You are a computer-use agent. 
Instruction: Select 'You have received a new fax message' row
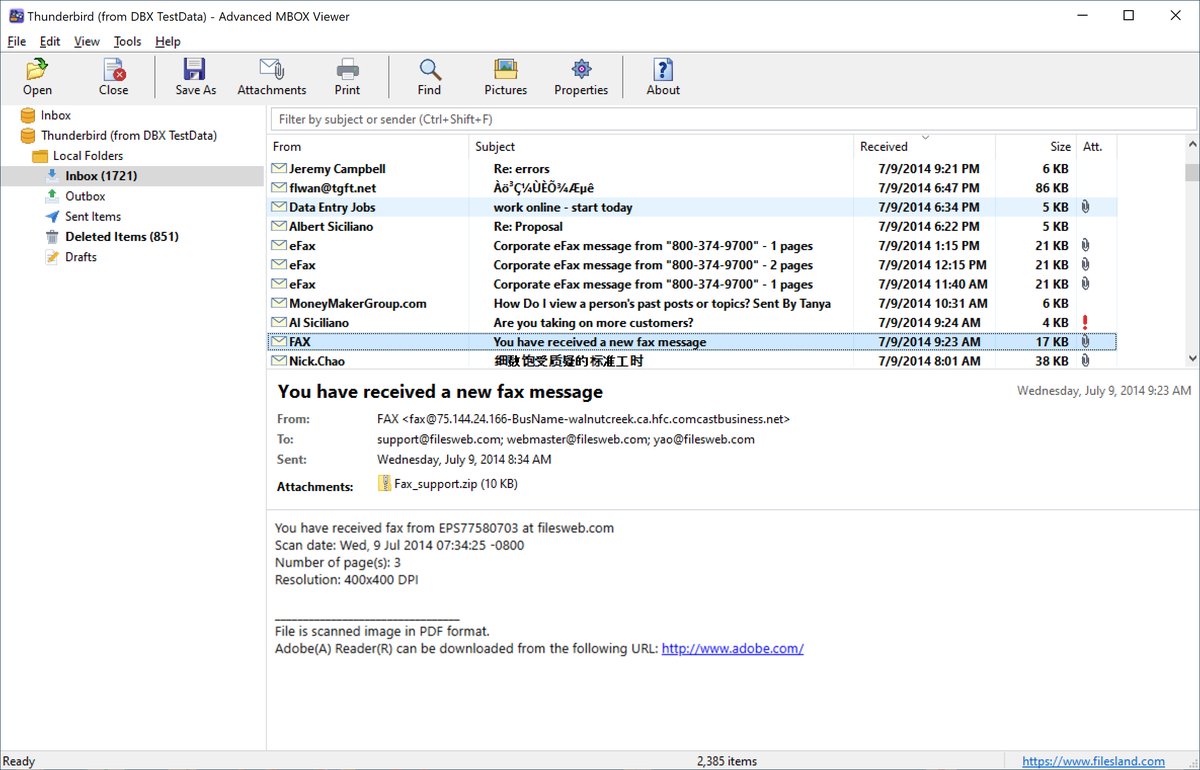click(692, 341)
